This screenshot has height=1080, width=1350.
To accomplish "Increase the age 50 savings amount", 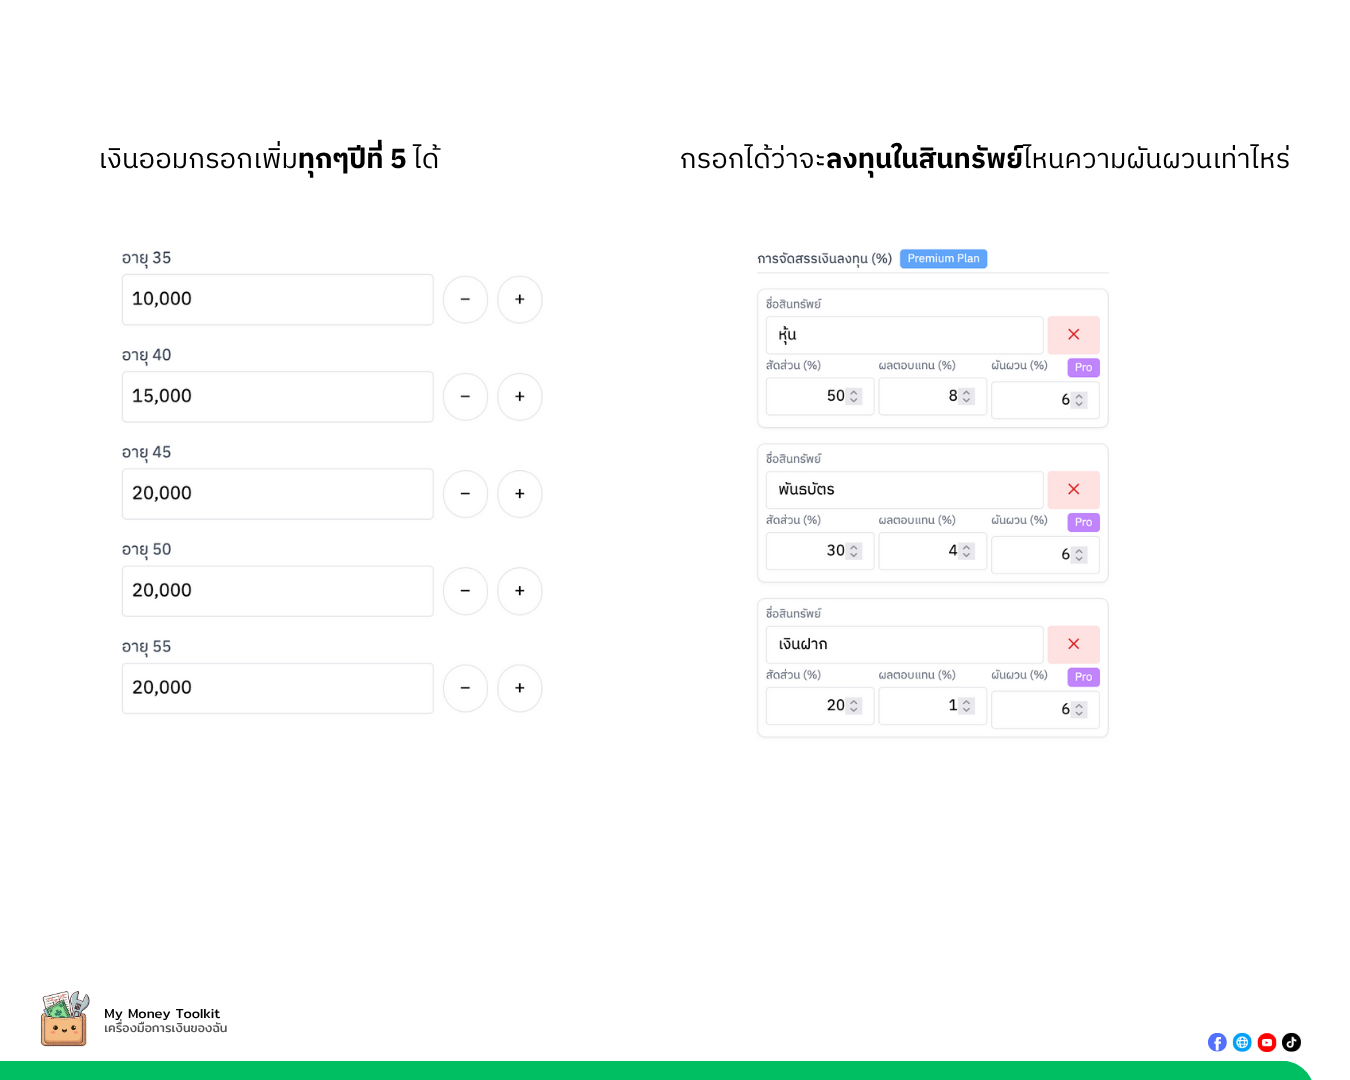I will tap(520, 591).
